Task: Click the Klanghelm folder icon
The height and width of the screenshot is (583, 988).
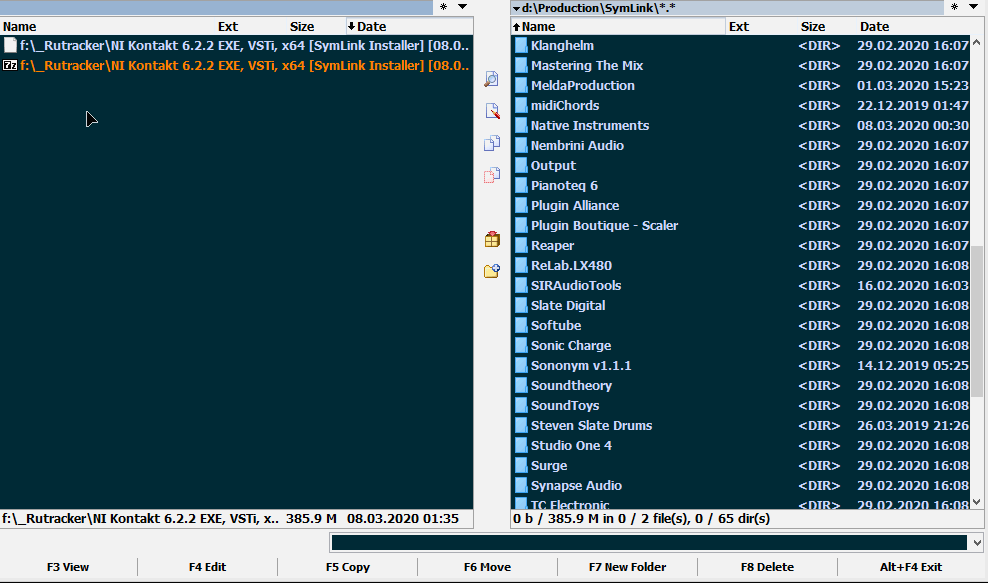Action: coord(520,45)
